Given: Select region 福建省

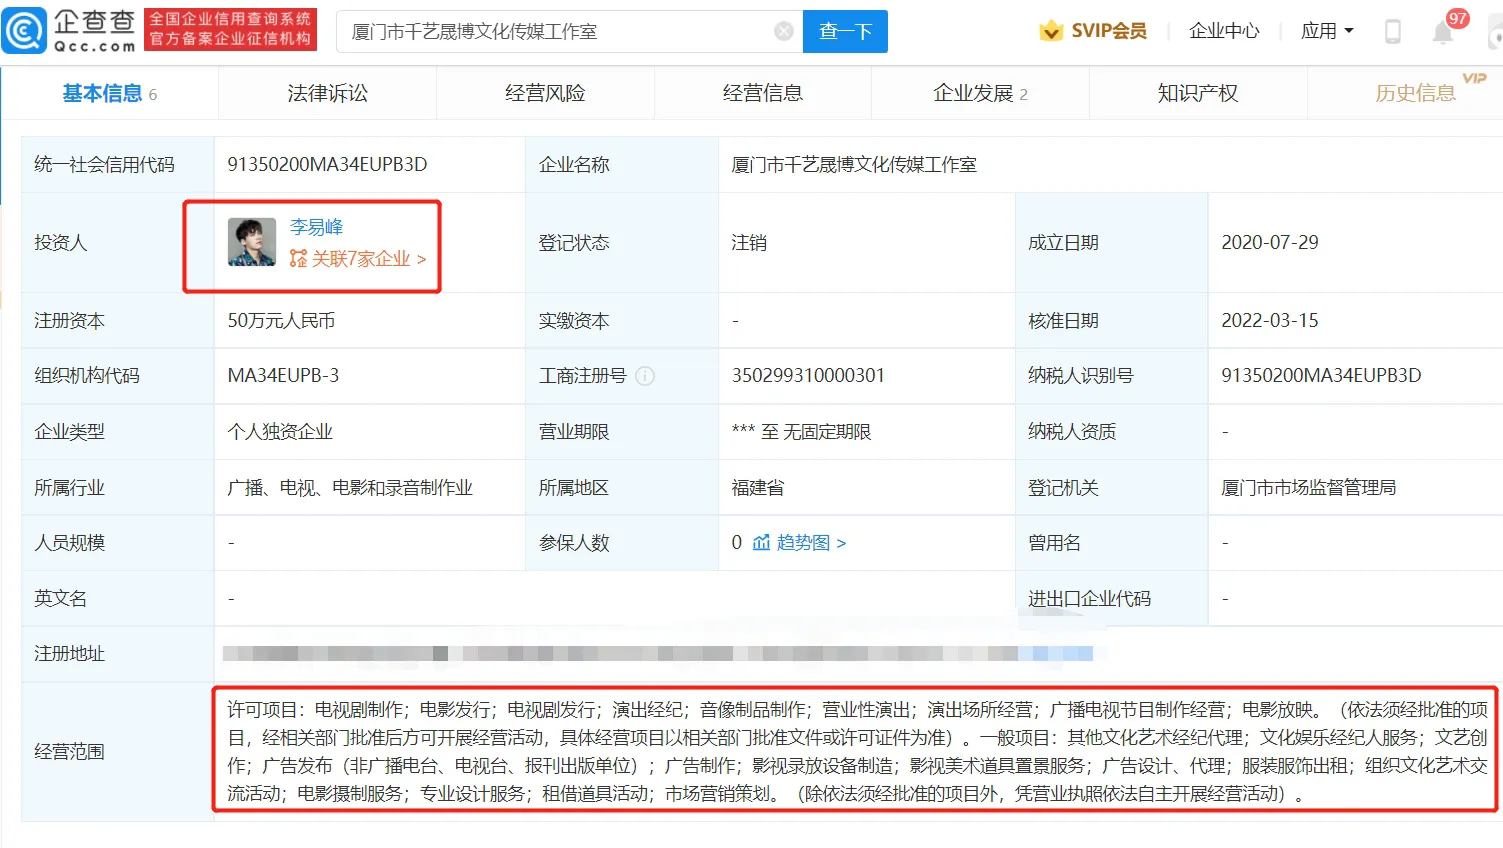Looking at the screenshot, I should [758, 487].
